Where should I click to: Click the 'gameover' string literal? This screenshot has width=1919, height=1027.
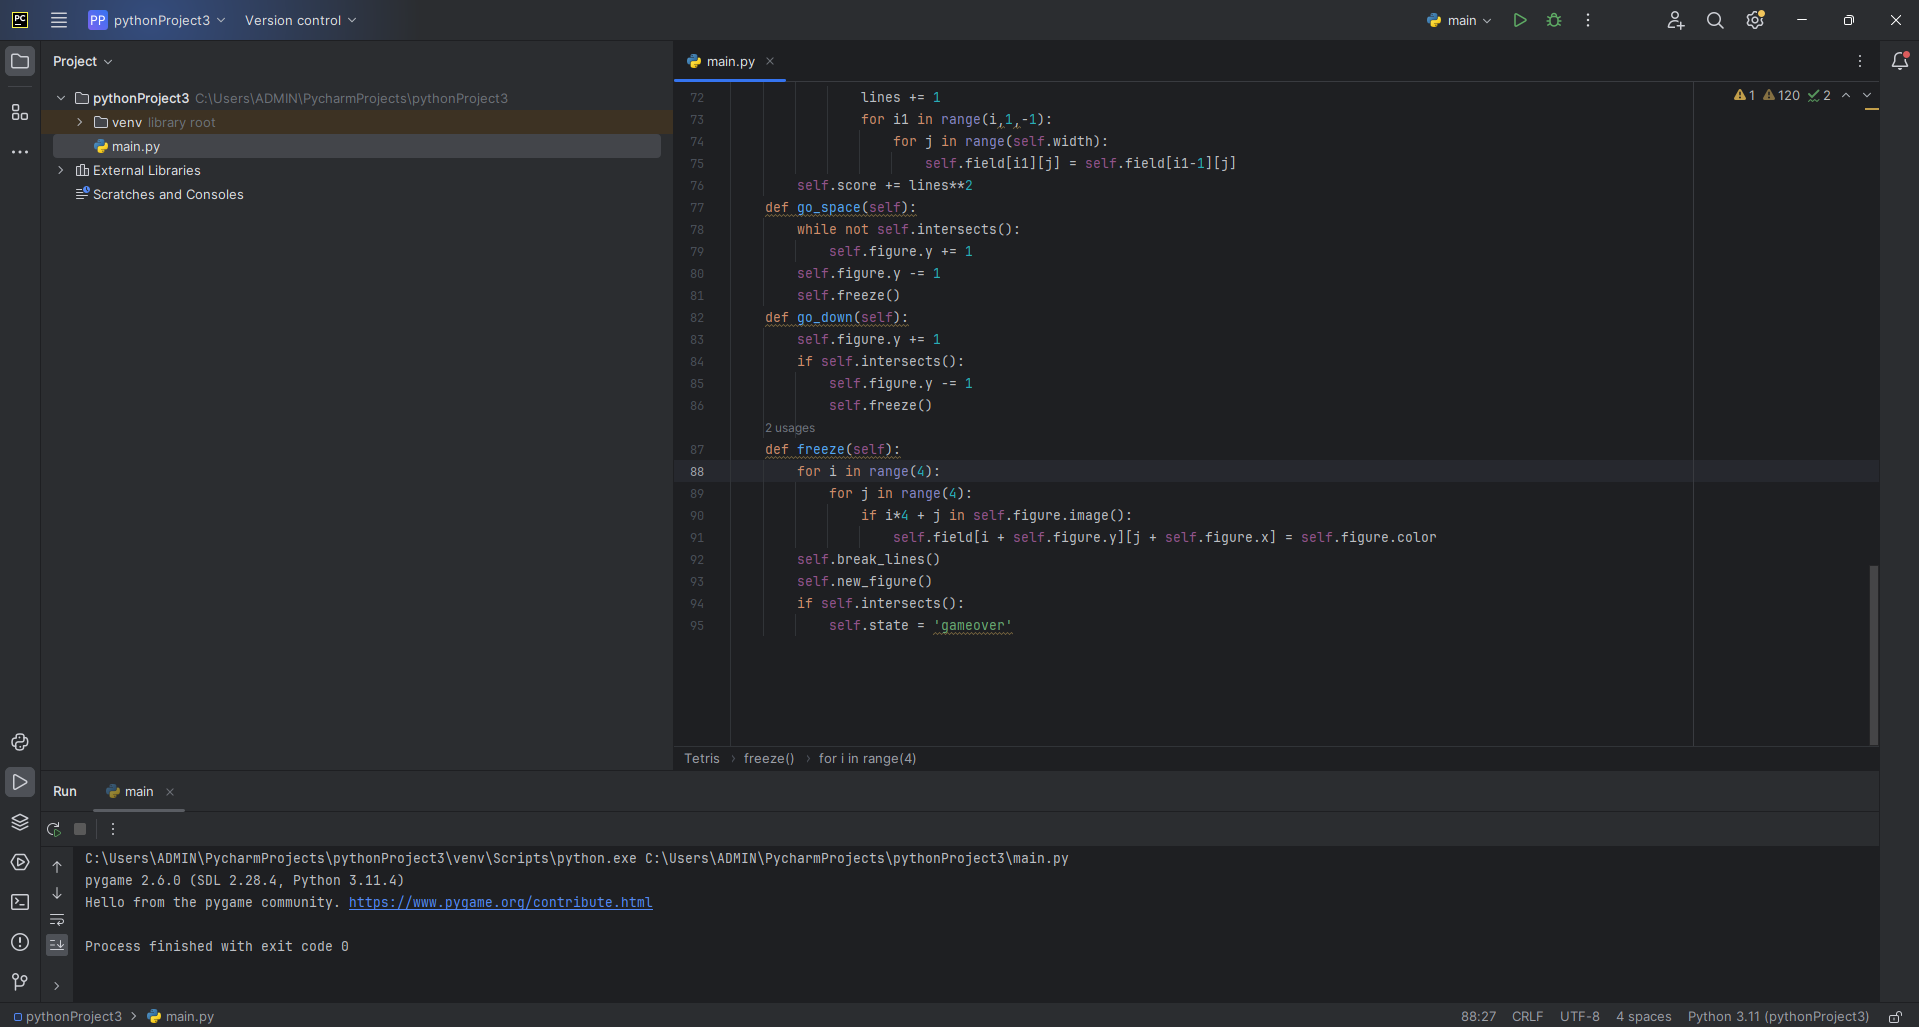973,625
